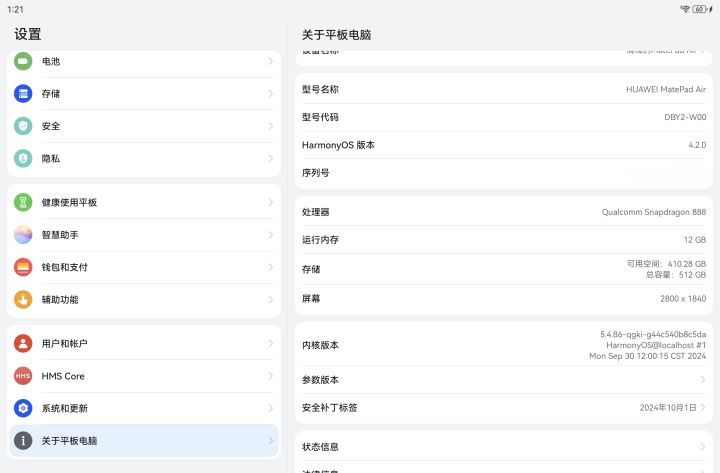Viewport: 720px width, 473px height.
Task: Select 智慧助手 menu entry
Action: 144,235
